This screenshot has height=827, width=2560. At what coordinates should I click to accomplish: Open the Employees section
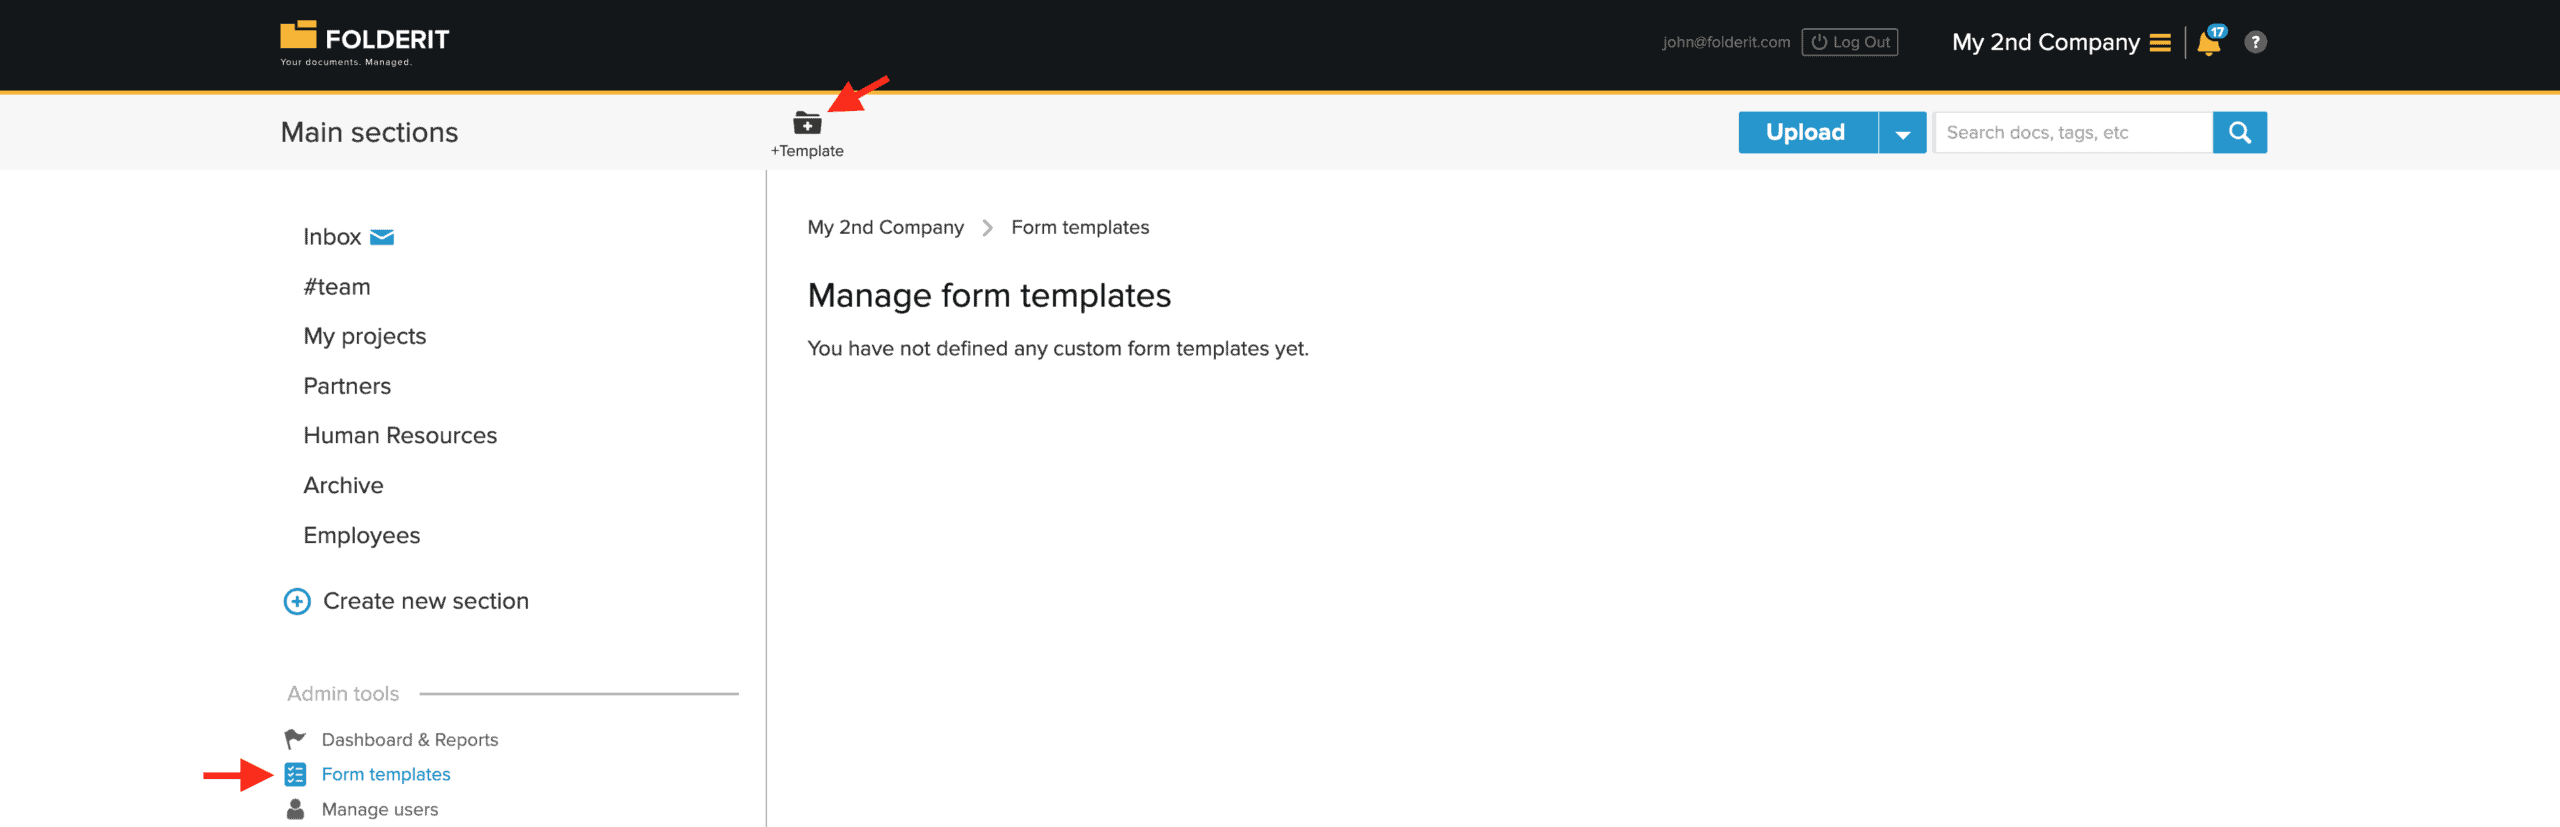(x=361, y=535)
